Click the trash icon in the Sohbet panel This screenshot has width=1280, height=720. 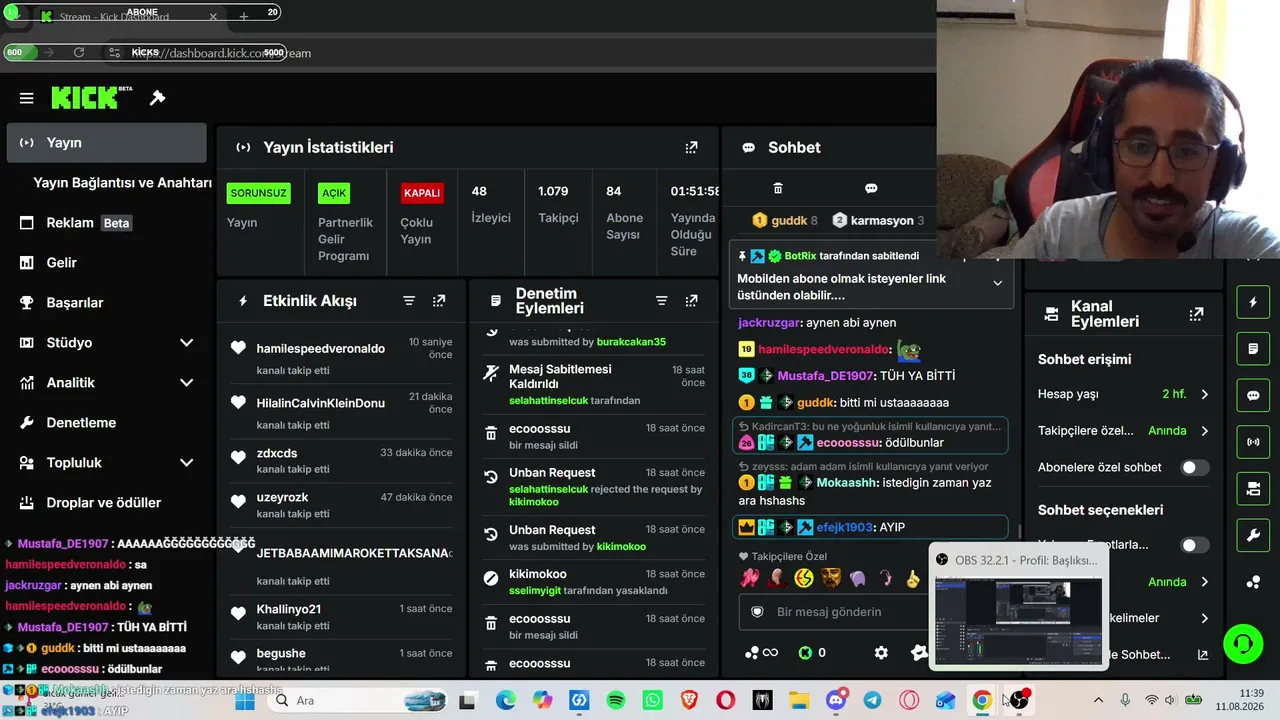(x=778, y=188)
